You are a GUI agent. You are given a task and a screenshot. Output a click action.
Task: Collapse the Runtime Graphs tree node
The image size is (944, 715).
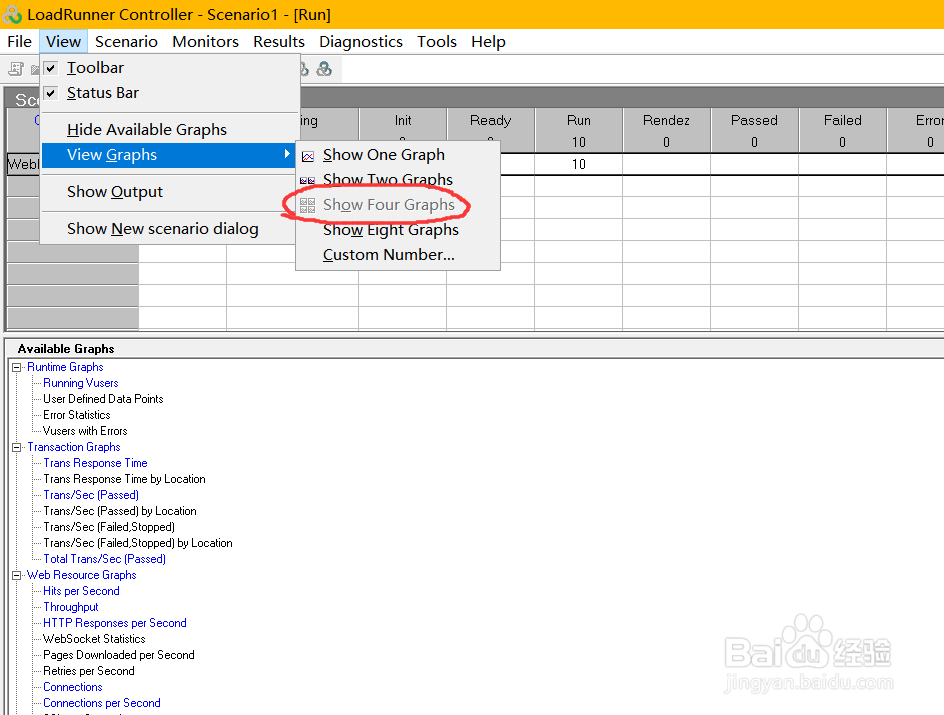pos(17,367)
